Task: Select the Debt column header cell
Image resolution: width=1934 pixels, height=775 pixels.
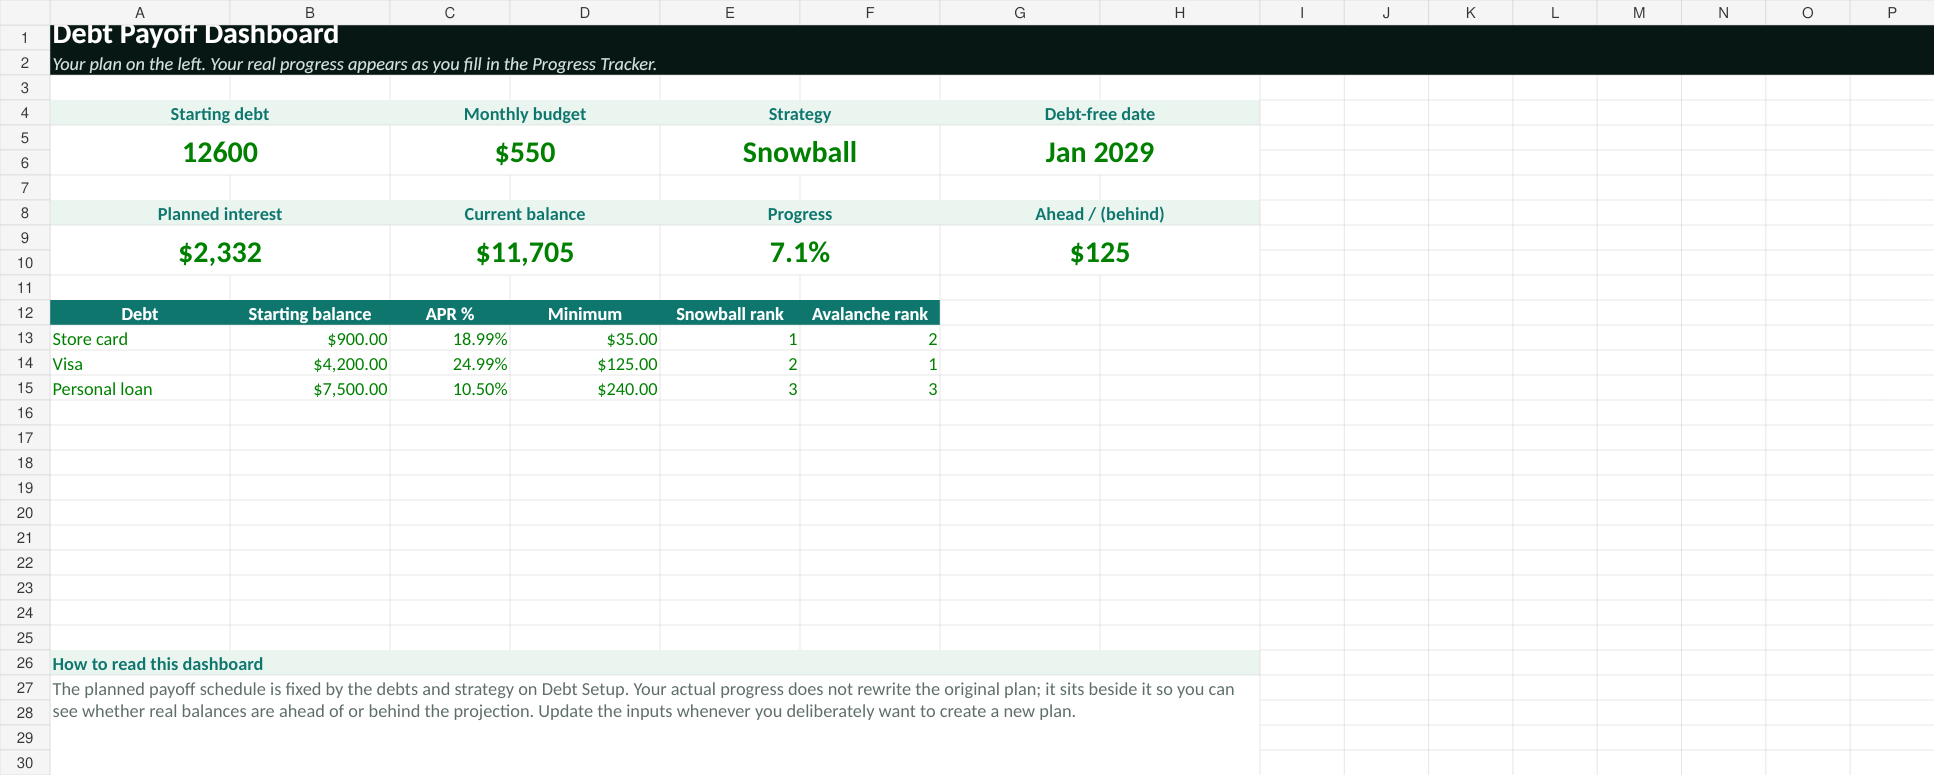Action: pos(140,314)
